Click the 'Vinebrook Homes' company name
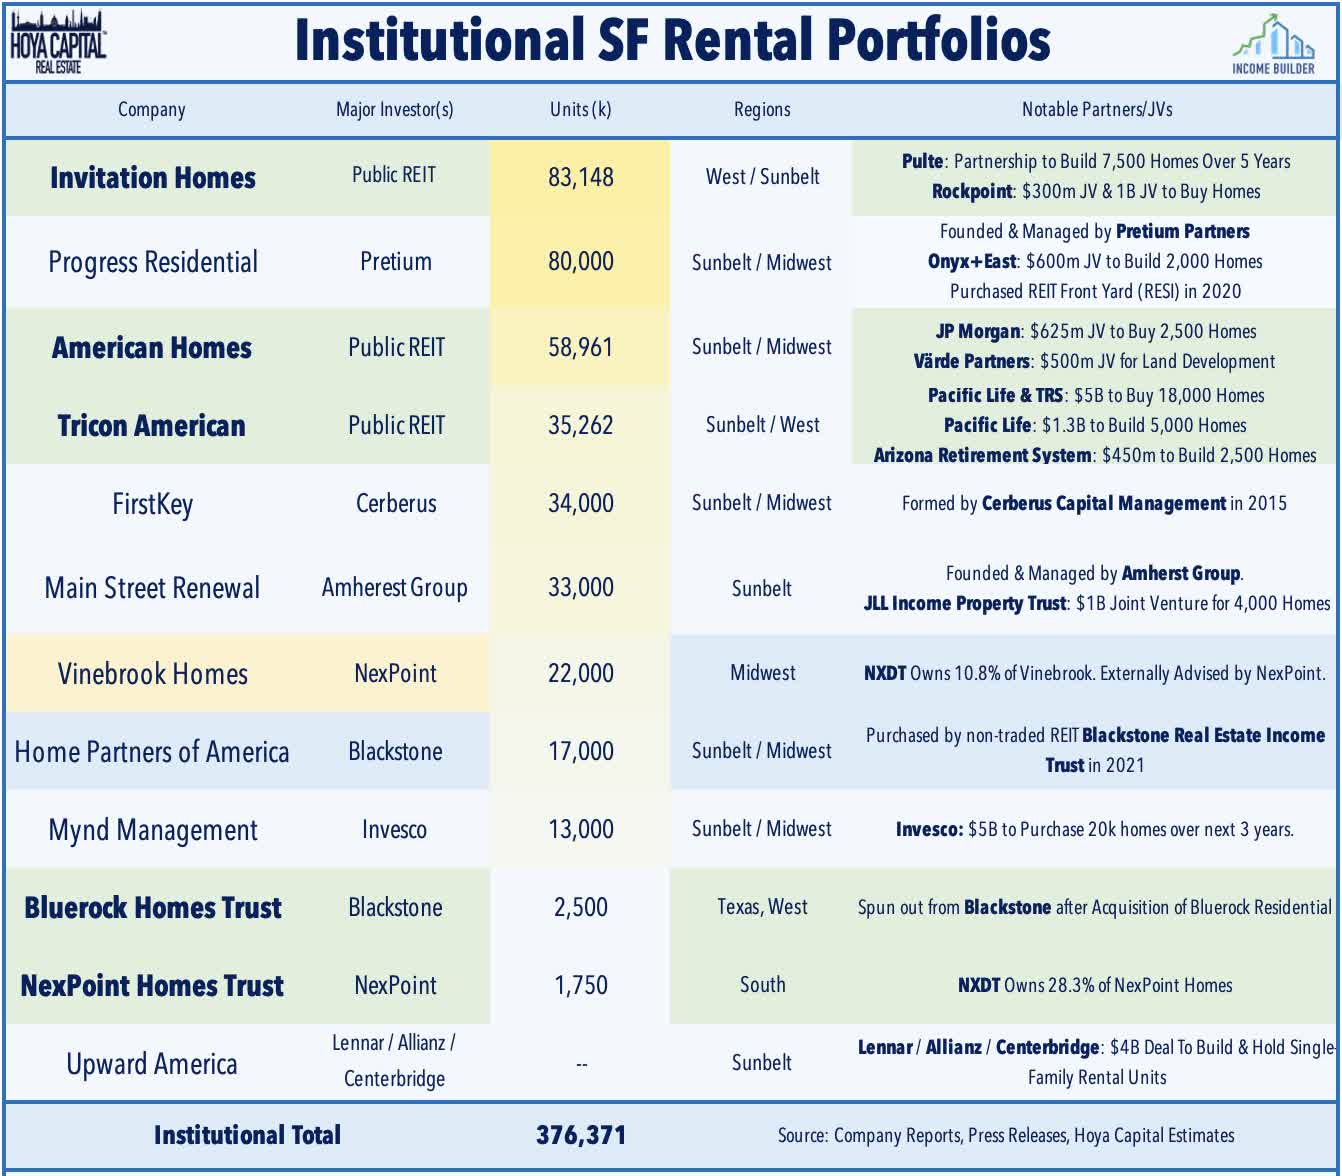1342x1176 pixels. tap(152, 673)
